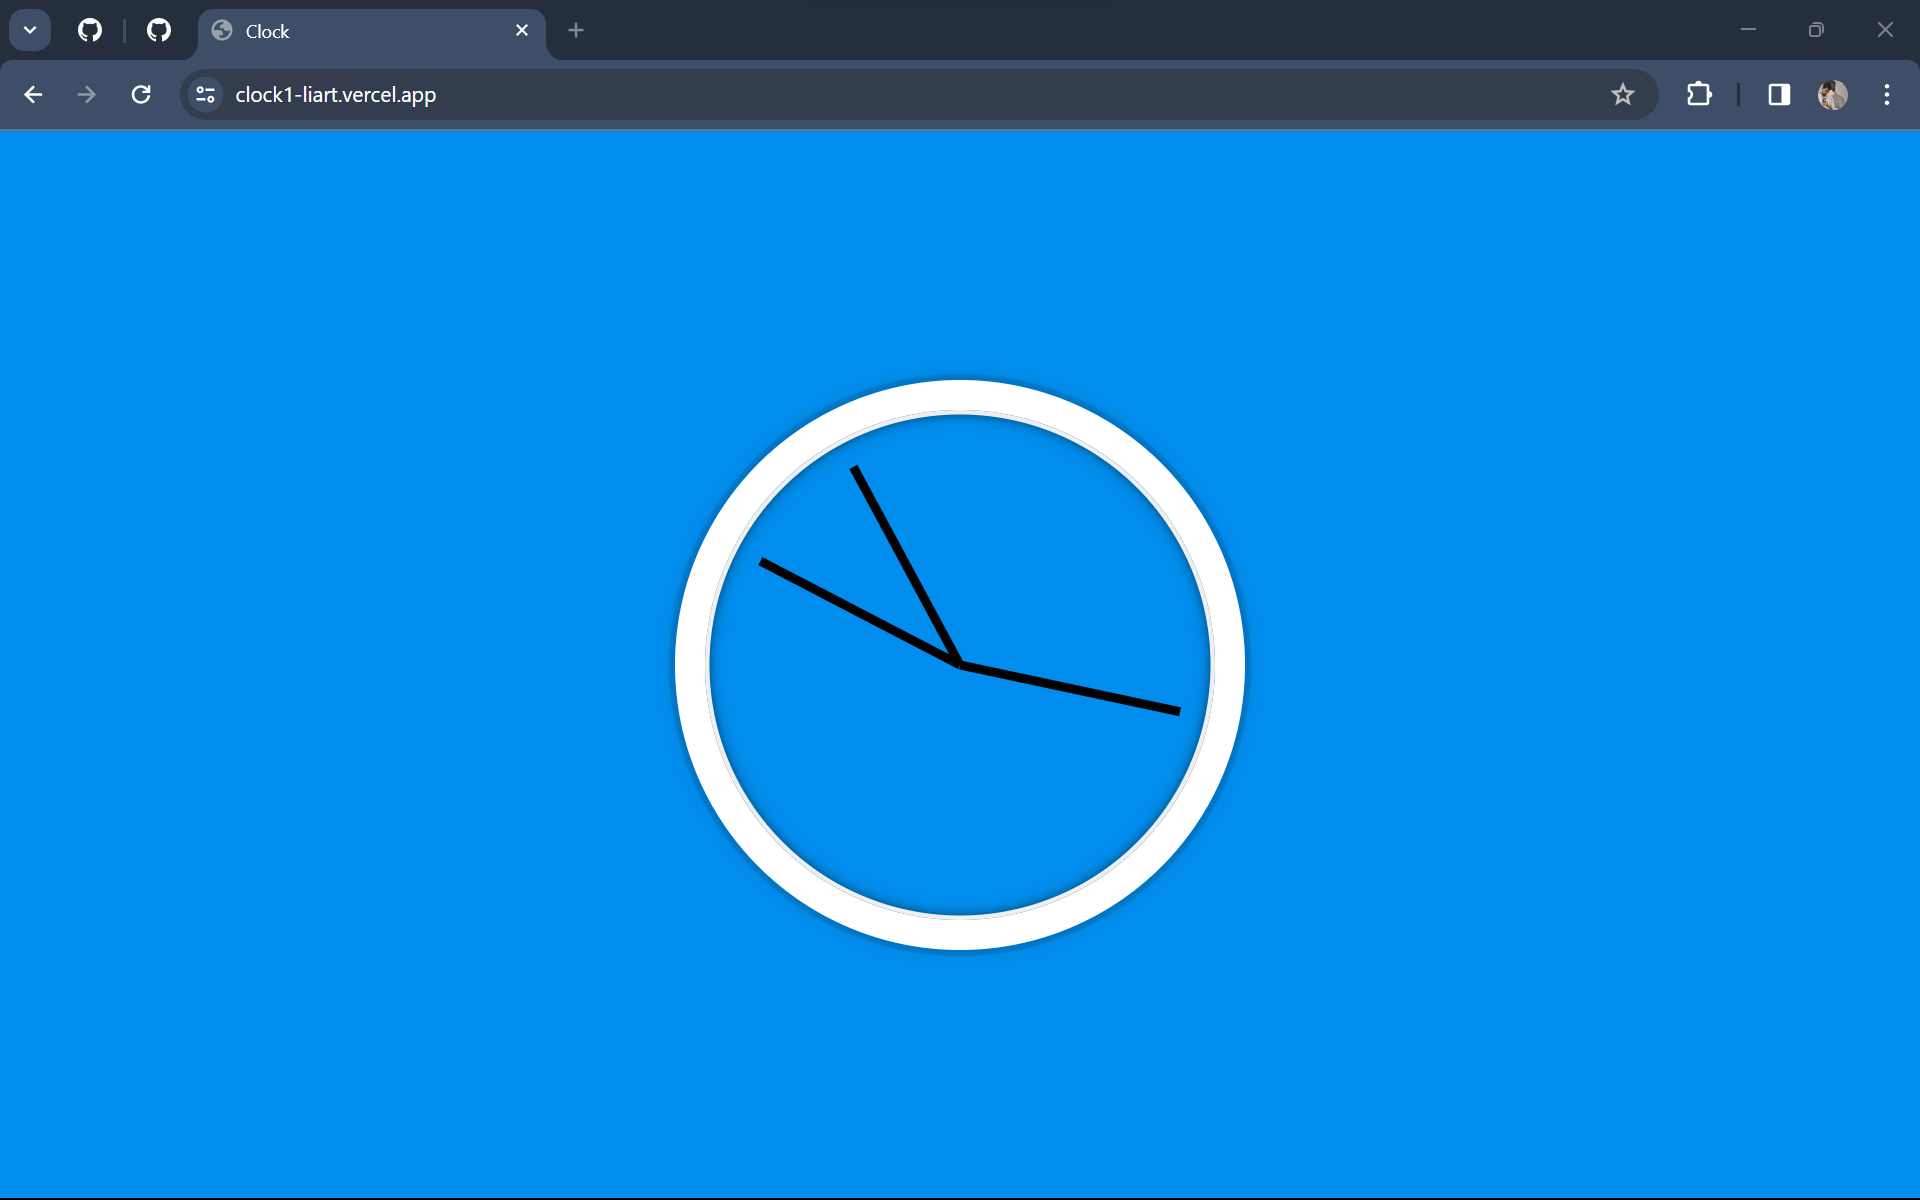This screenshot has width=1920, height=1200.
Task: Open the Extensions puzzle icon
Action: [1699, 94]
